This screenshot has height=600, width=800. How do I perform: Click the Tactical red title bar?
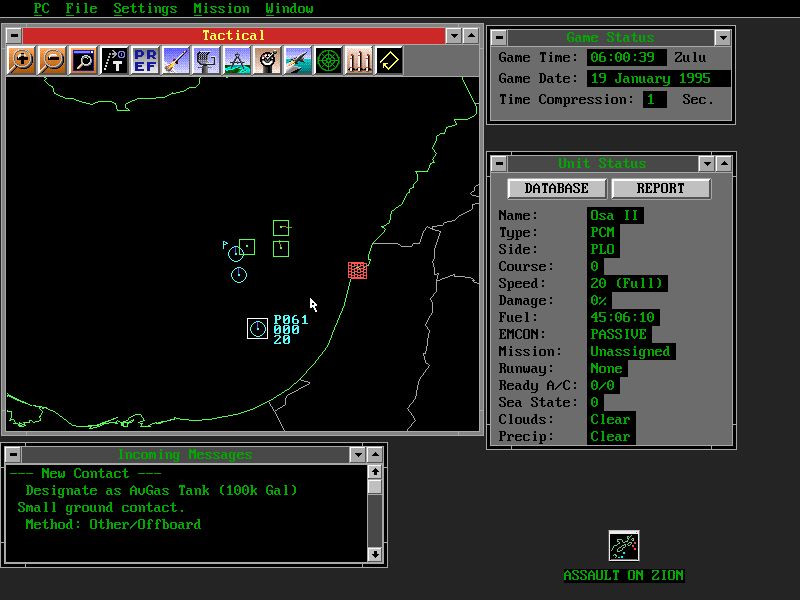[234, 36]
